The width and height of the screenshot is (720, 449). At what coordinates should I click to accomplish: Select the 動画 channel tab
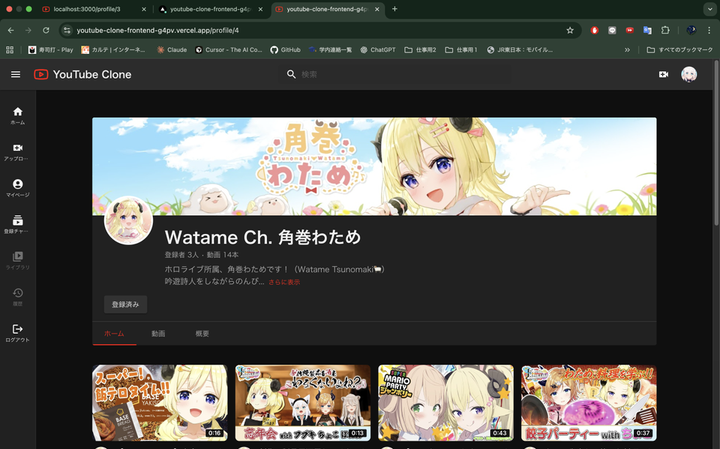point(158,334)
